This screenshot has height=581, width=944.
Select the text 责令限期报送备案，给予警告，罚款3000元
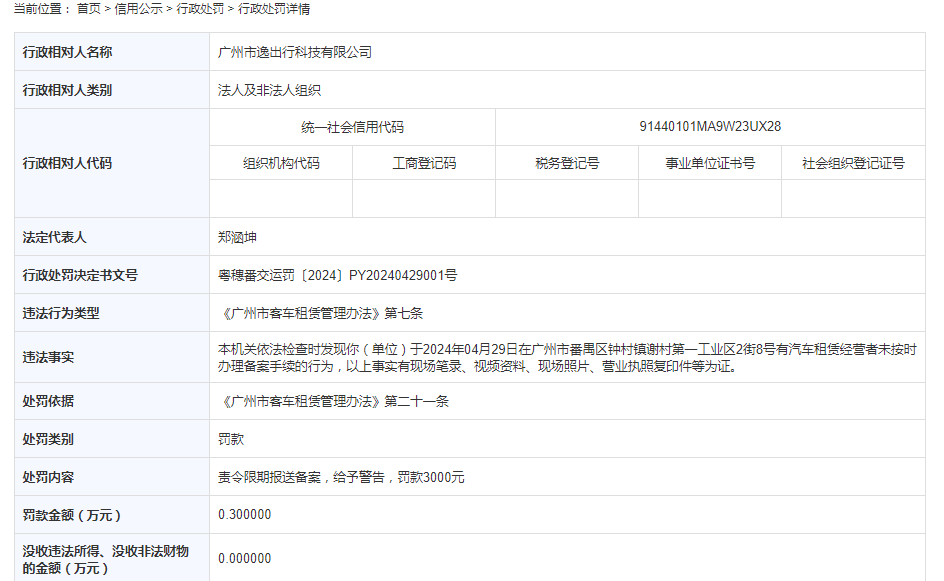[341, 477]
